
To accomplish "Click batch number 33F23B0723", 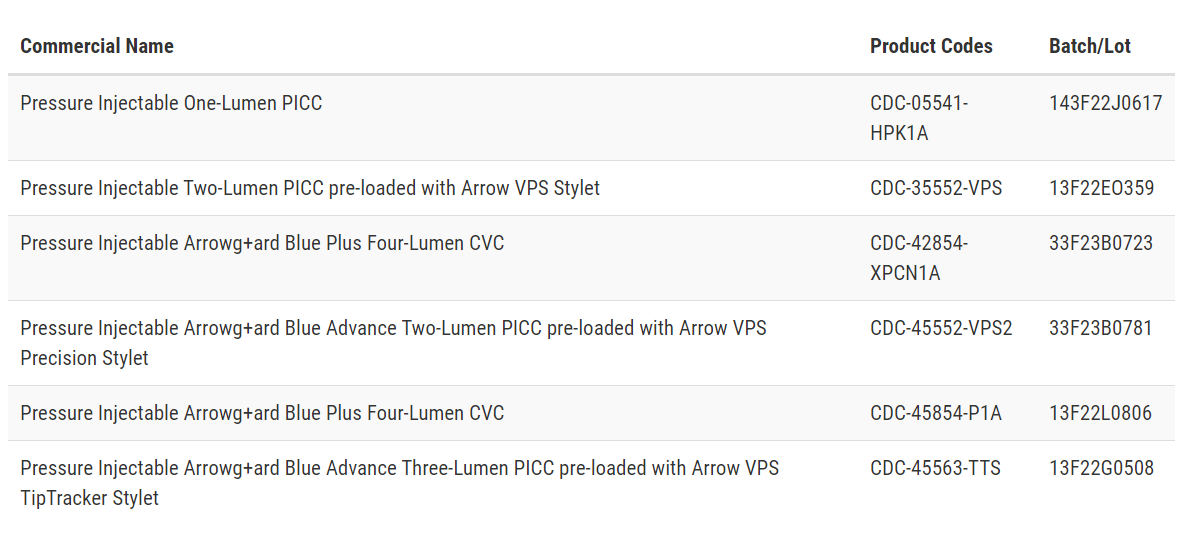I will coord(1101,243).
